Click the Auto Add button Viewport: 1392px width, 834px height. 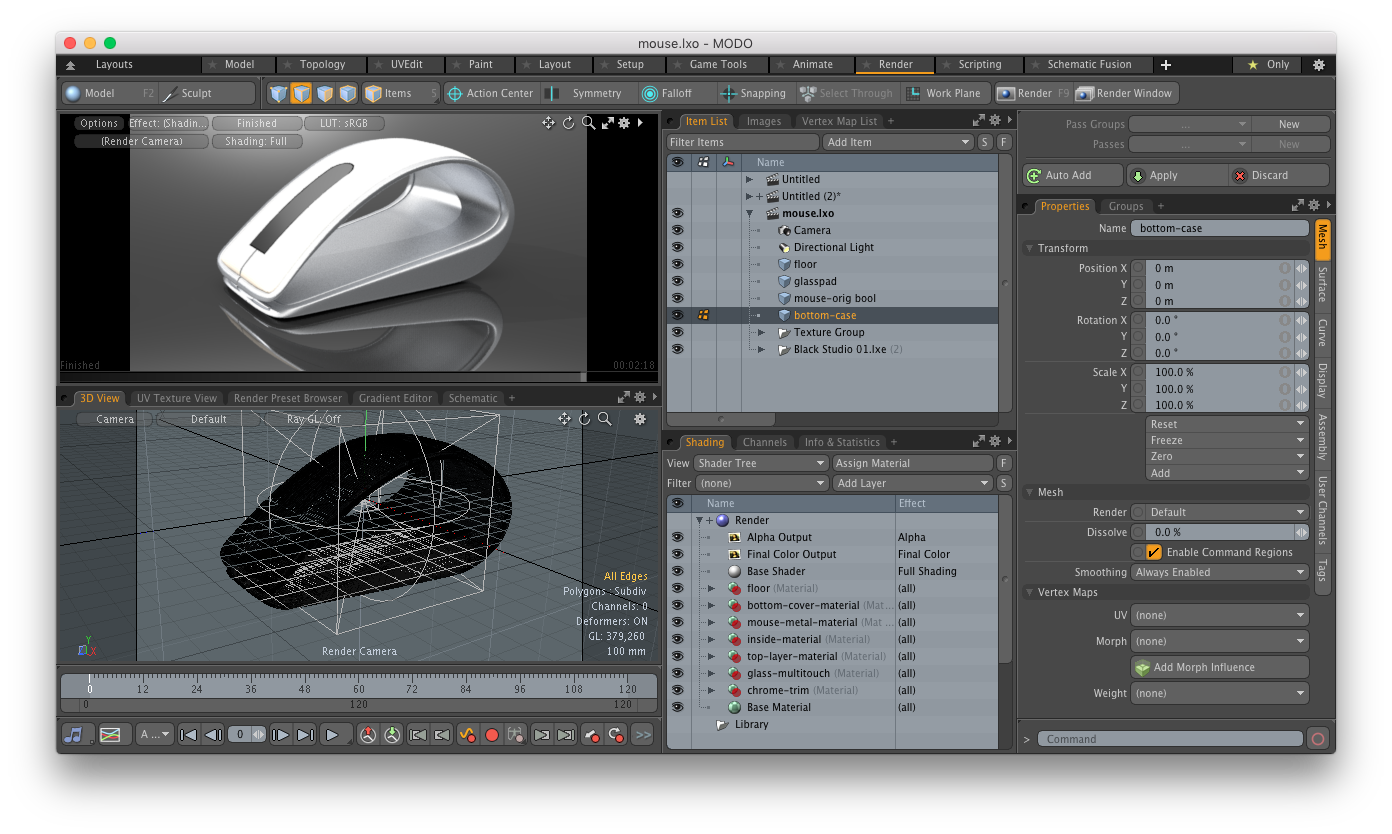point(1073,175)
